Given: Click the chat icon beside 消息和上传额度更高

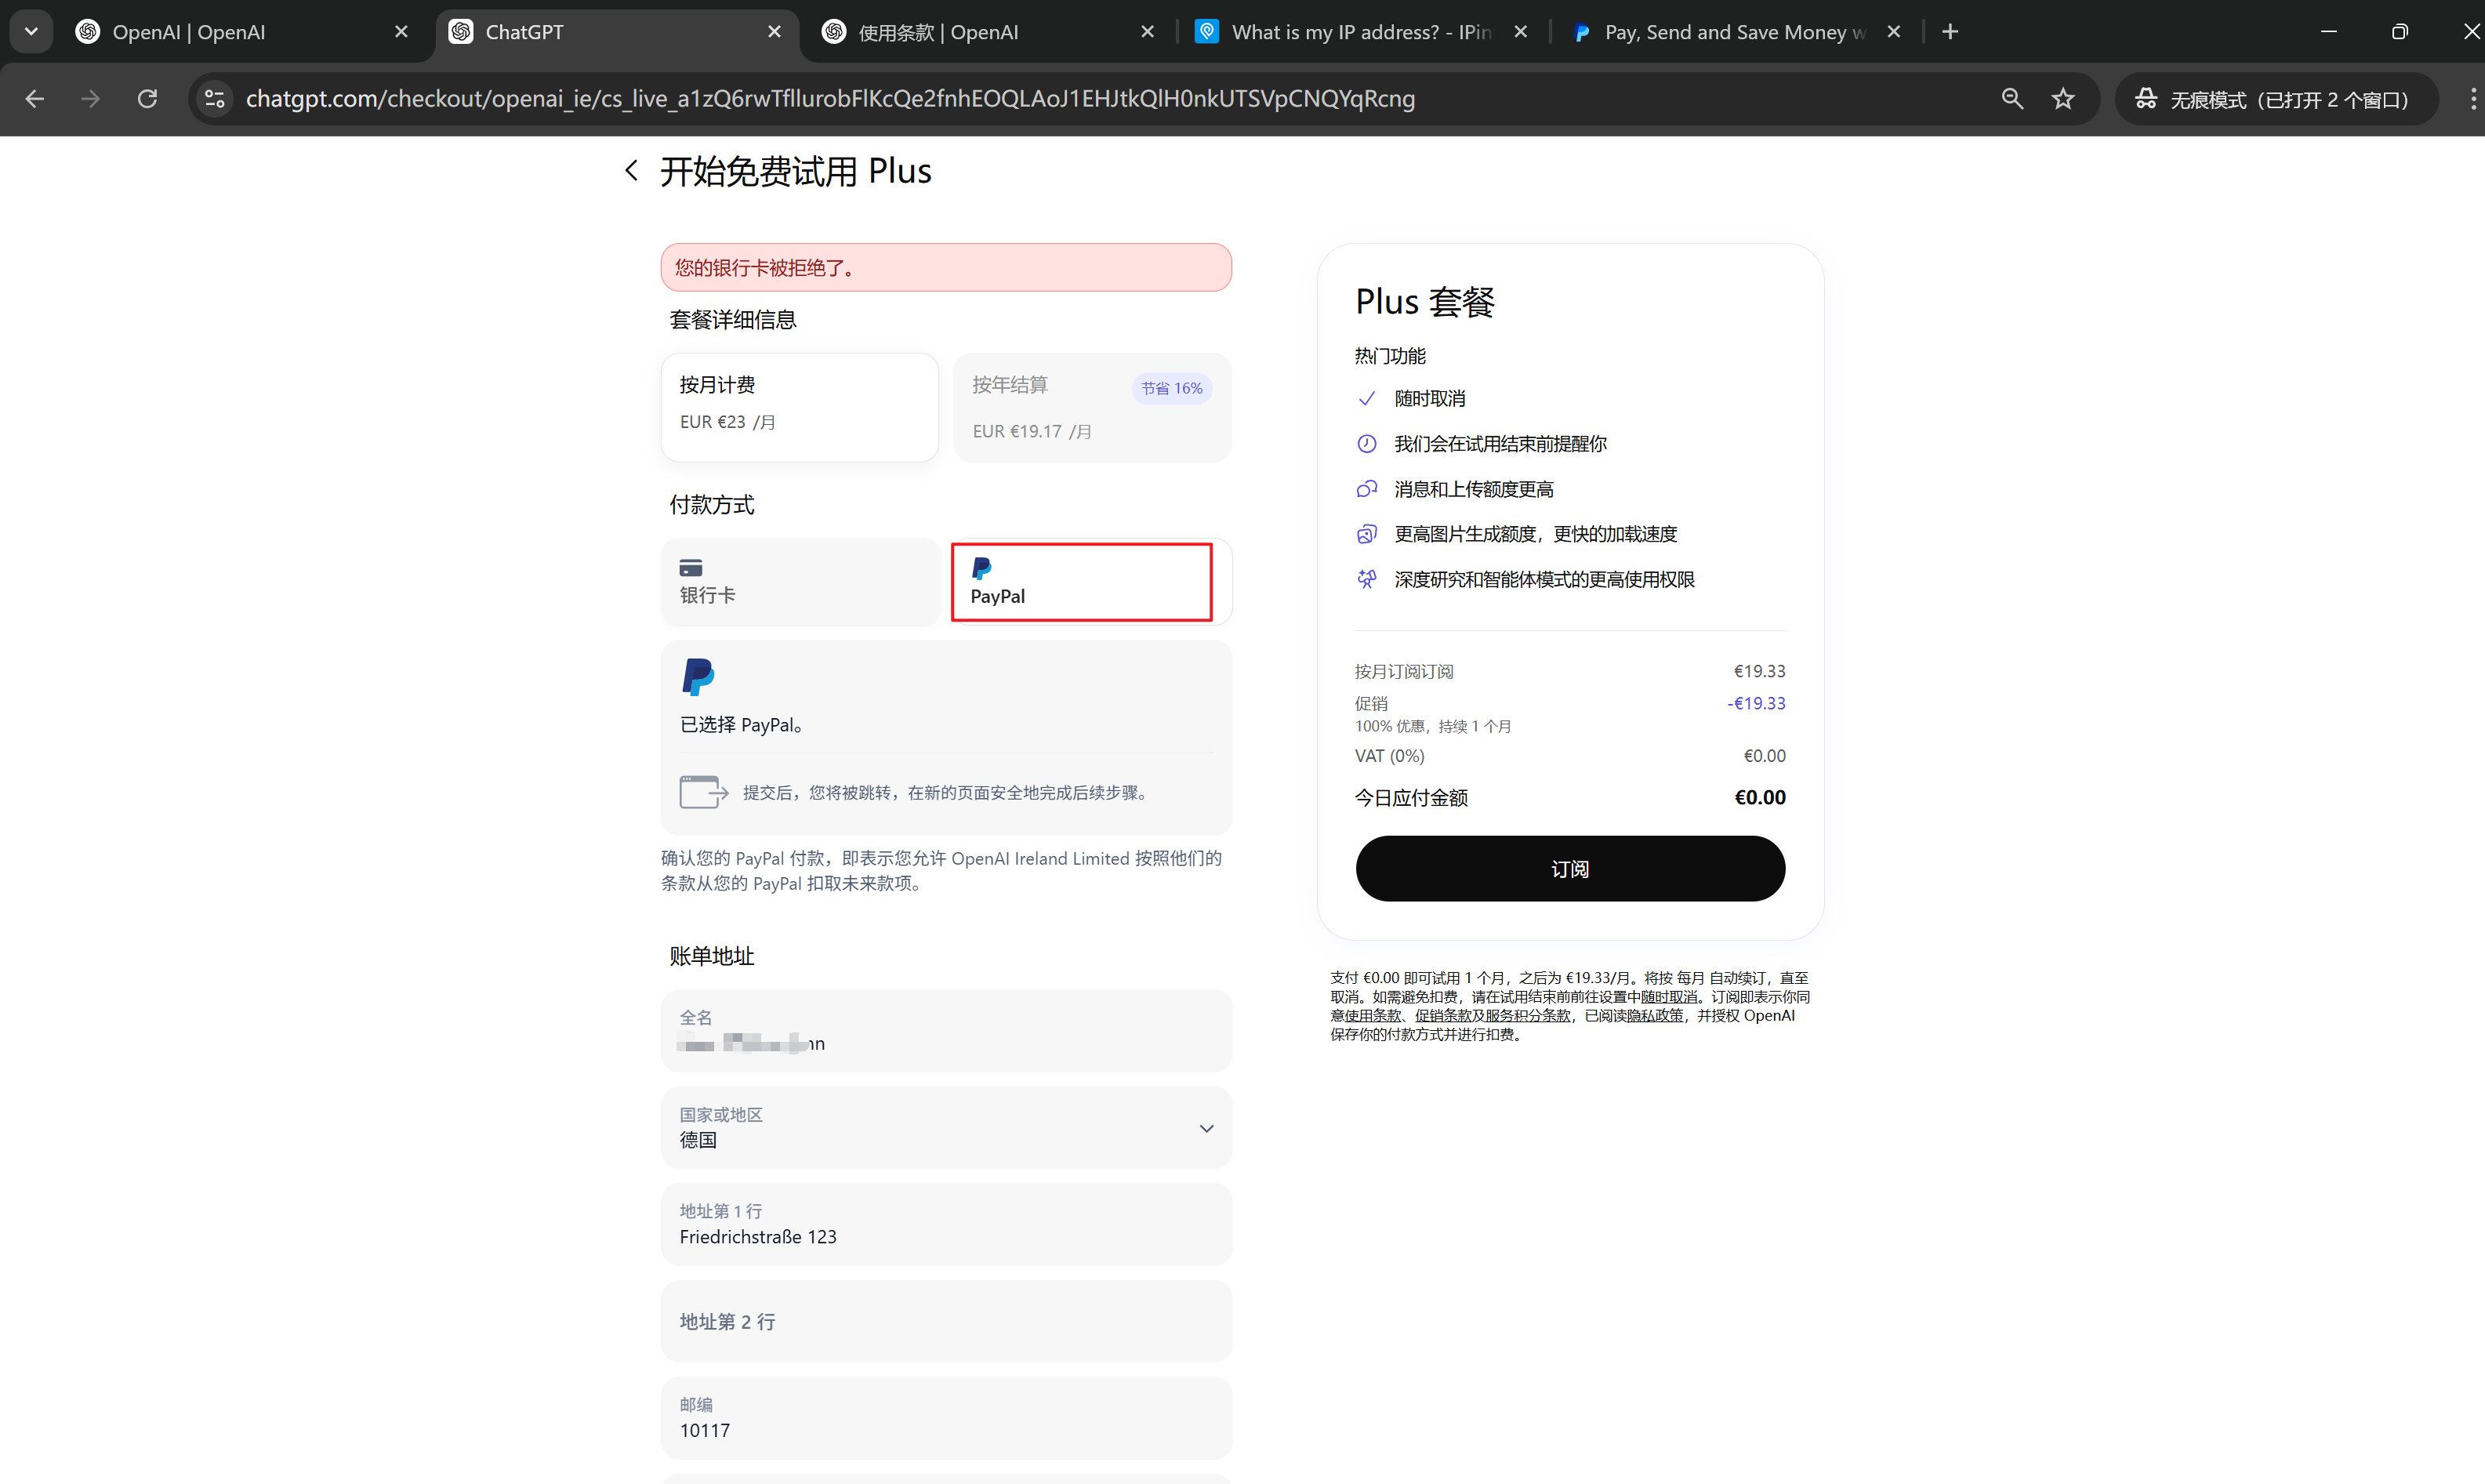Looking at the screenshot, I should point(1367,489).
